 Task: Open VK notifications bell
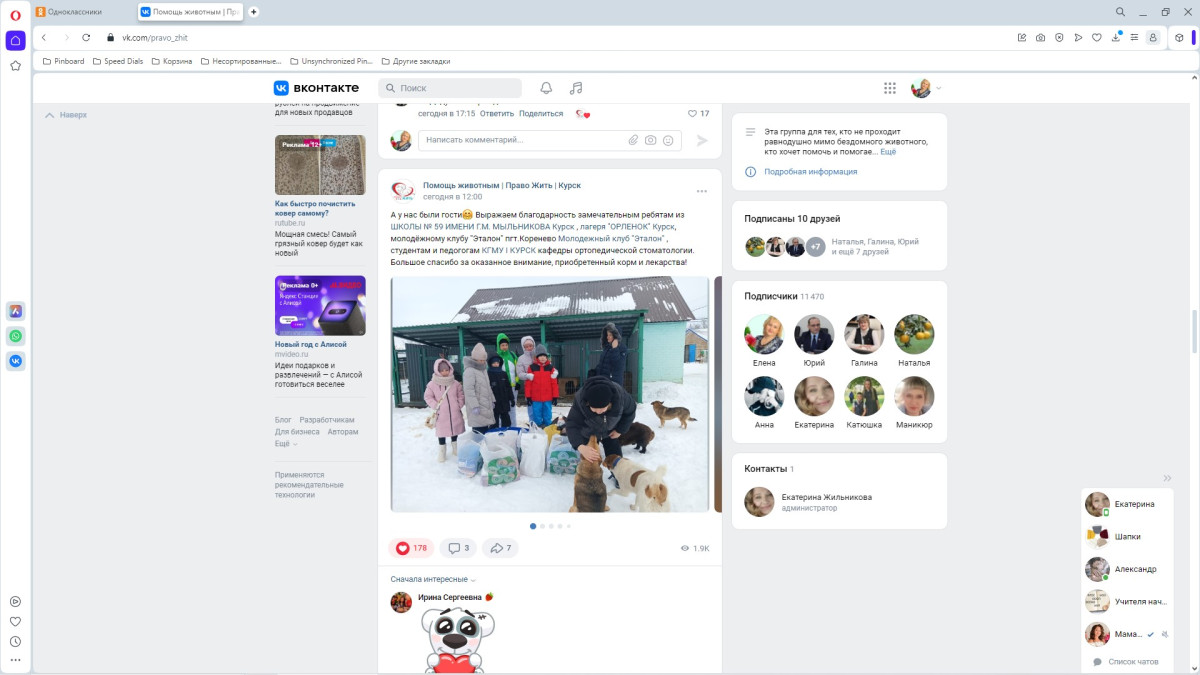(x=546, y=88)
